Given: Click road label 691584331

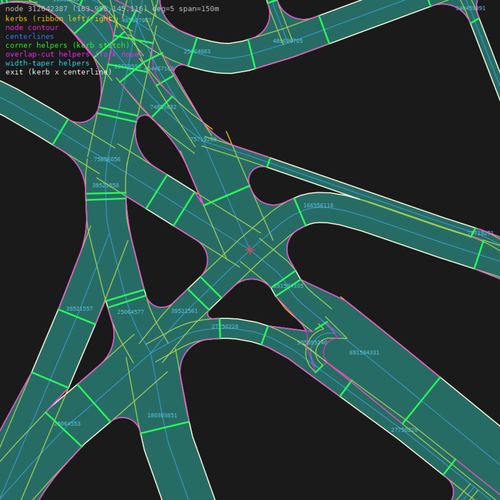Looking at the screenshot, I should (364, 353).
